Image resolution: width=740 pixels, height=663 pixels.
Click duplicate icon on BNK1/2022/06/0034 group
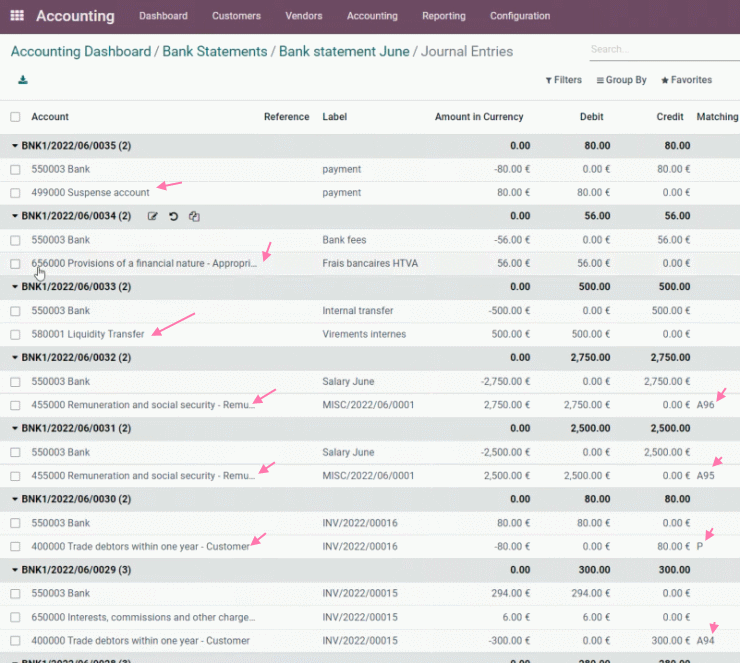click(194, 216)
